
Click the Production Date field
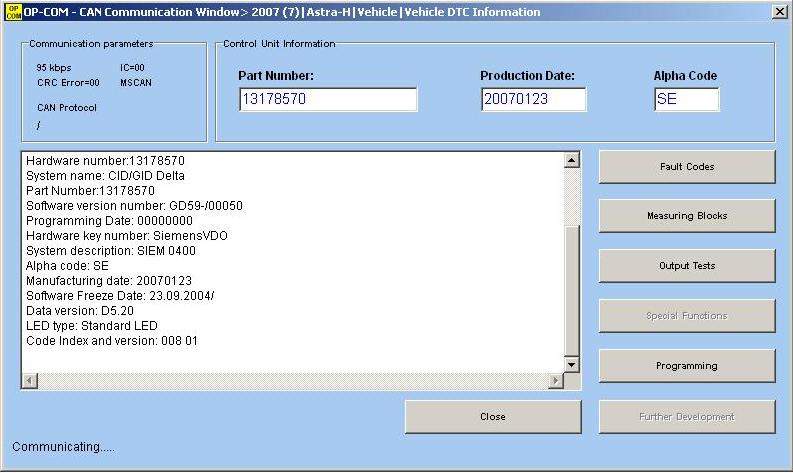[x=534, y=99]
